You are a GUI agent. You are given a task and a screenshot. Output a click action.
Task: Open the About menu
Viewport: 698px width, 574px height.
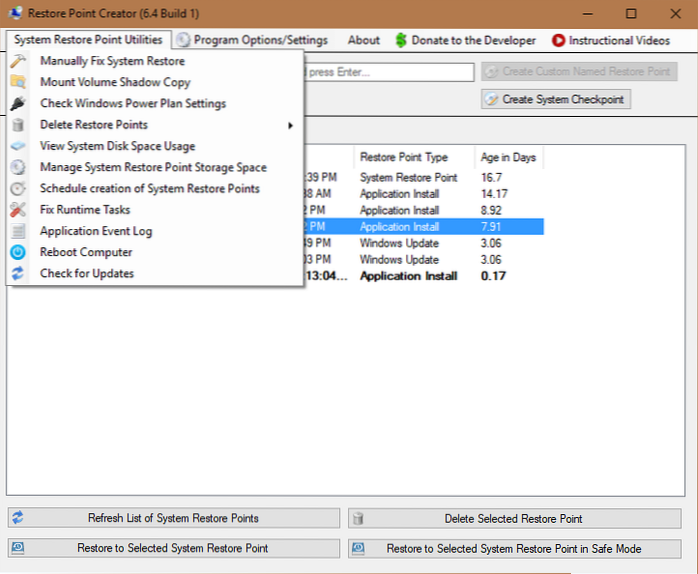coord(363,40)
